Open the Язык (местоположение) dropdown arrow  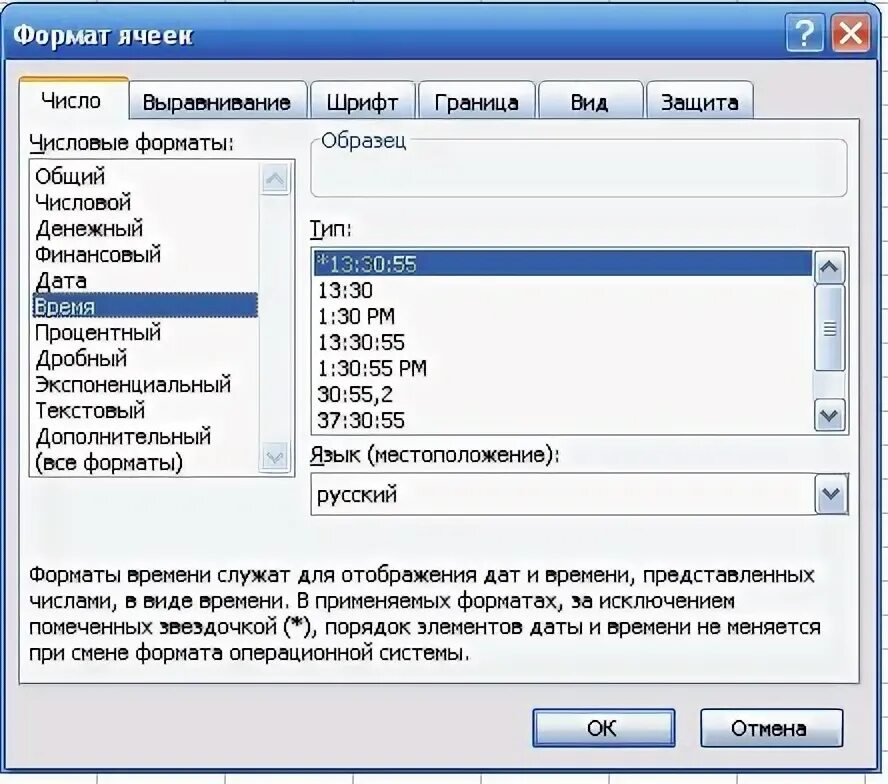tap(831, 494)
